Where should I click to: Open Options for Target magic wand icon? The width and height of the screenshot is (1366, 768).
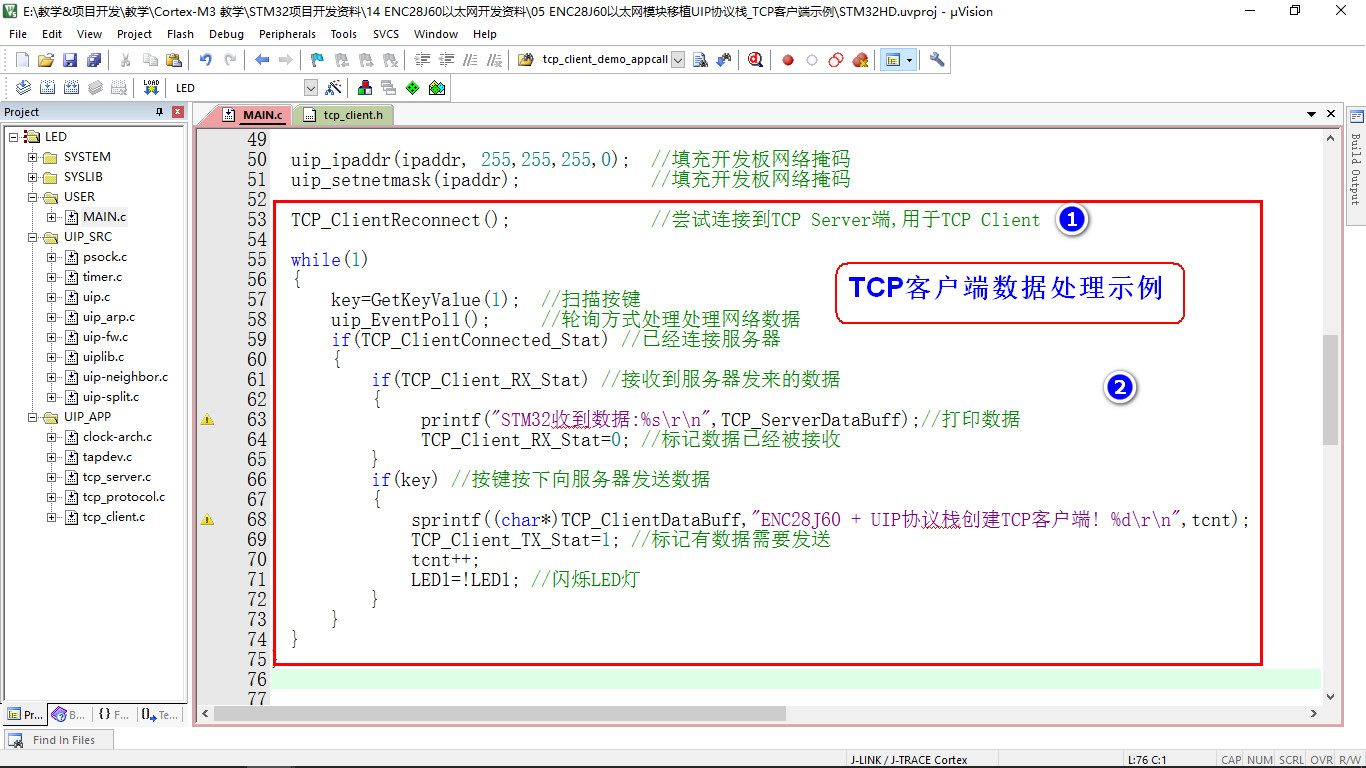(334, 88)
